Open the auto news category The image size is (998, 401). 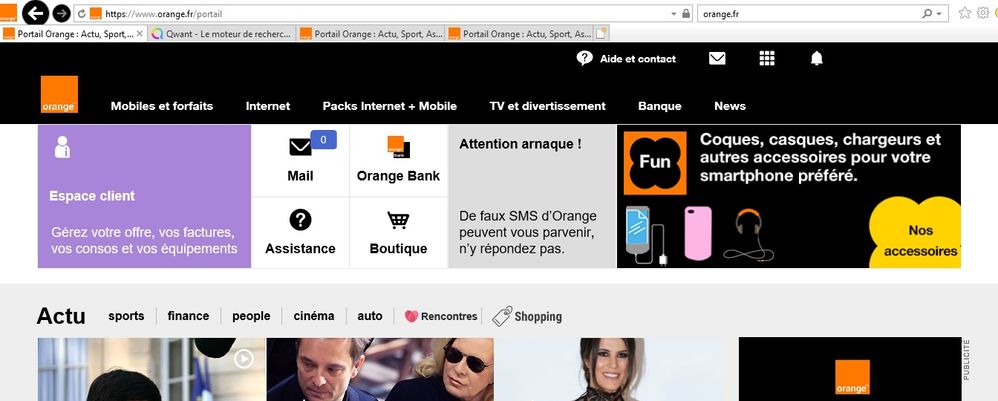370,316
